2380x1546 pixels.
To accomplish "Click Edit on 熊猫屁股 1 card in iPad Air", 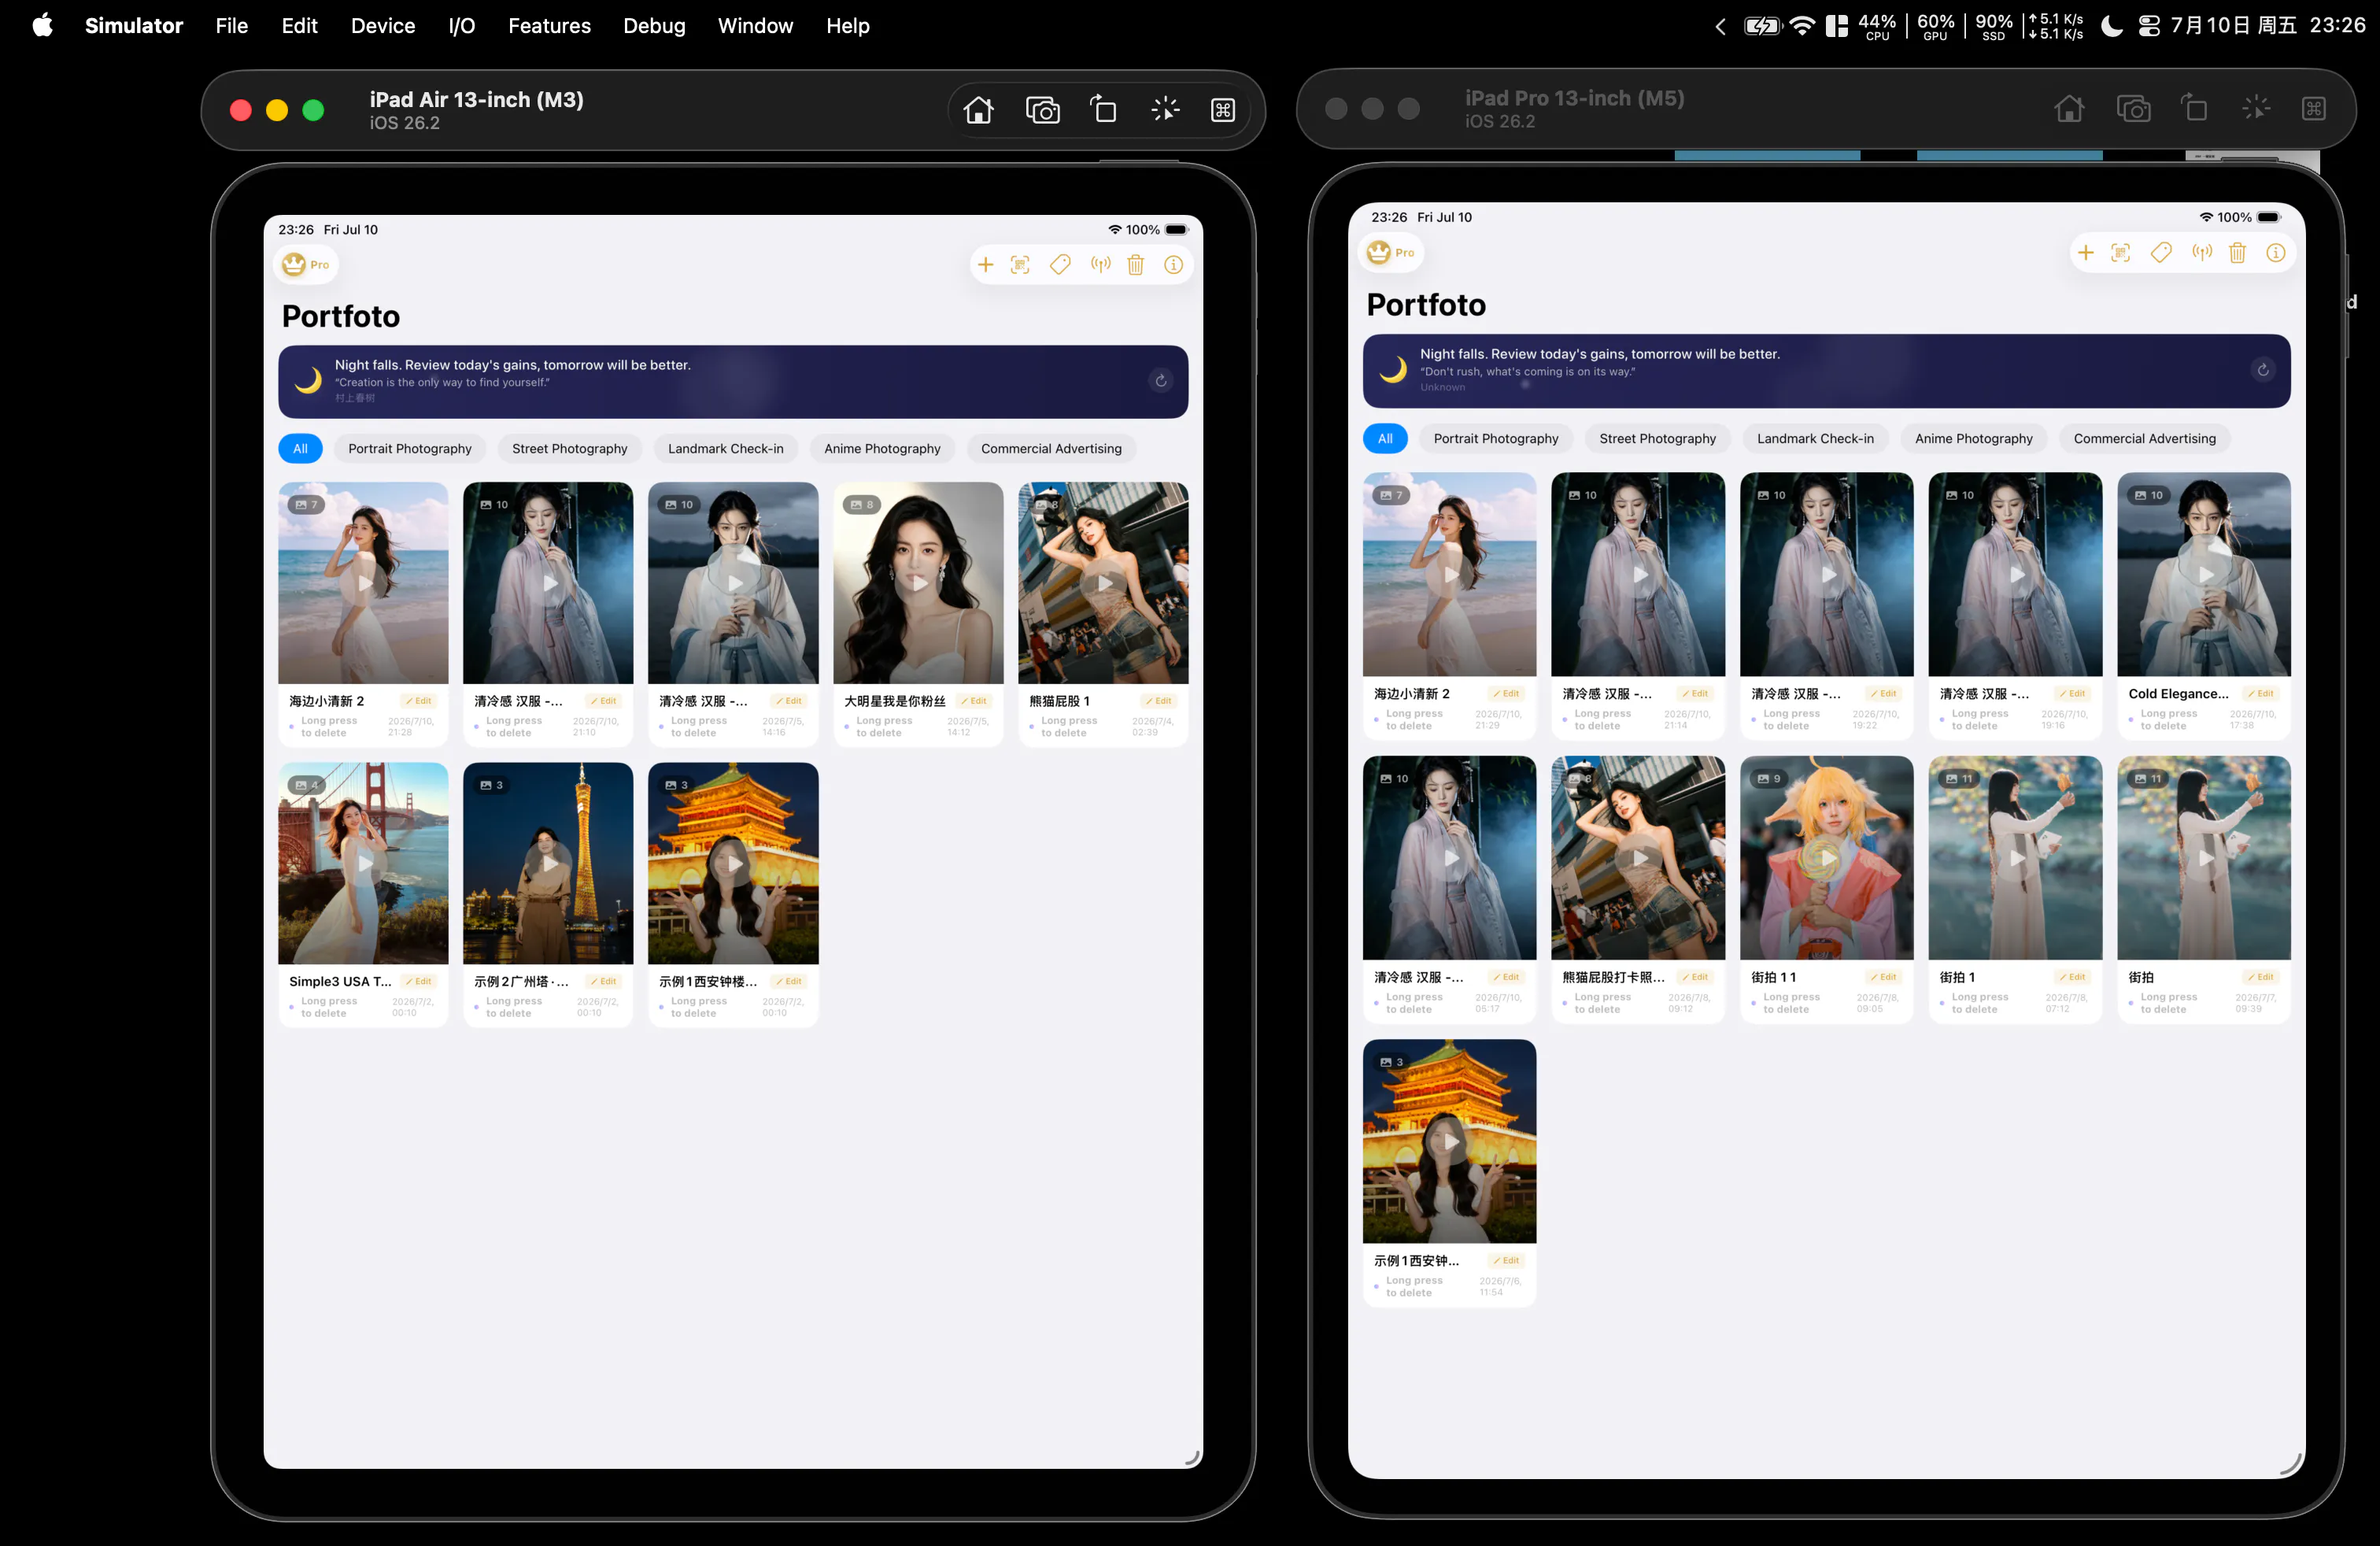I will click(x=1159, y=701).
